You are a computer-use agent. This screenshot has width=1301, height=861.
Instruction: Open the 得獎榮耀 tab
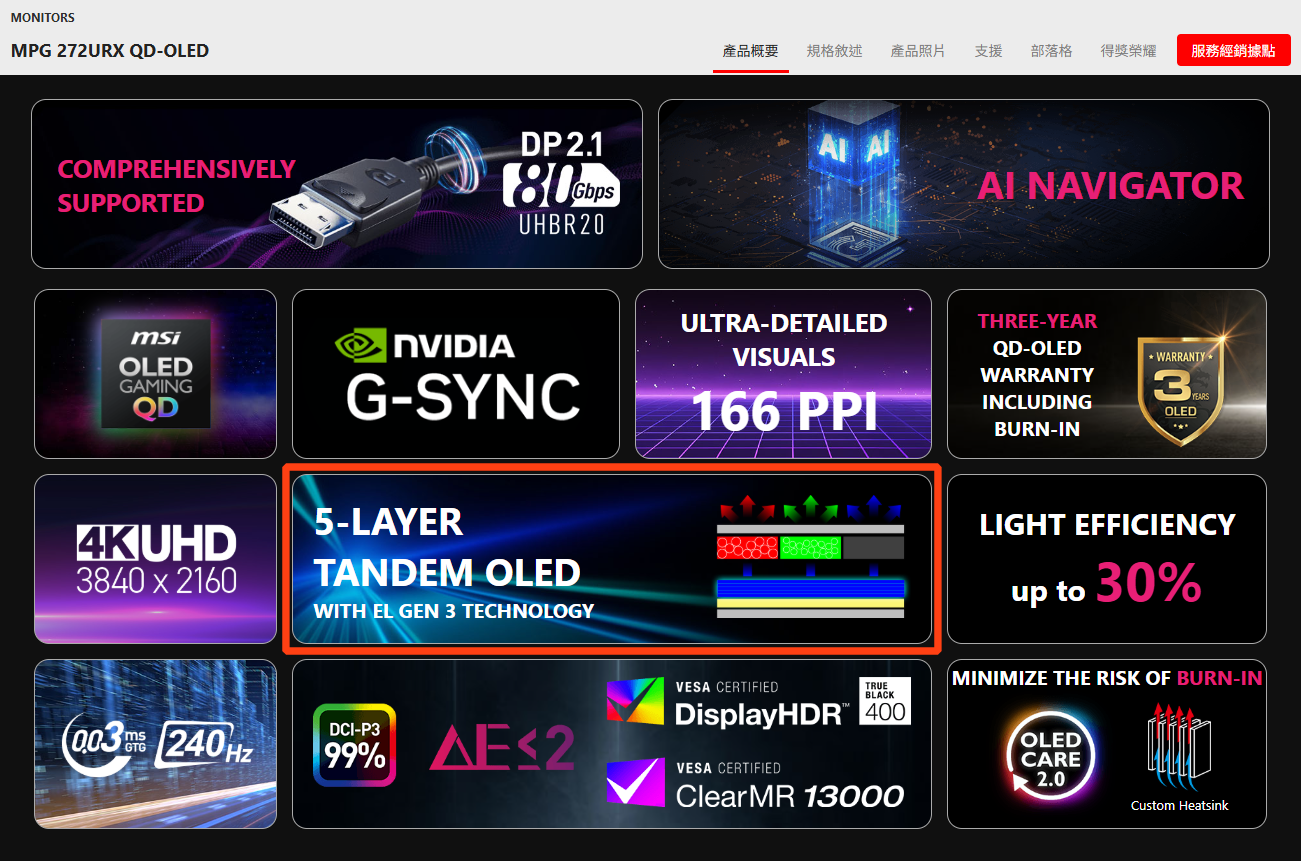[x=1127, y=51]
